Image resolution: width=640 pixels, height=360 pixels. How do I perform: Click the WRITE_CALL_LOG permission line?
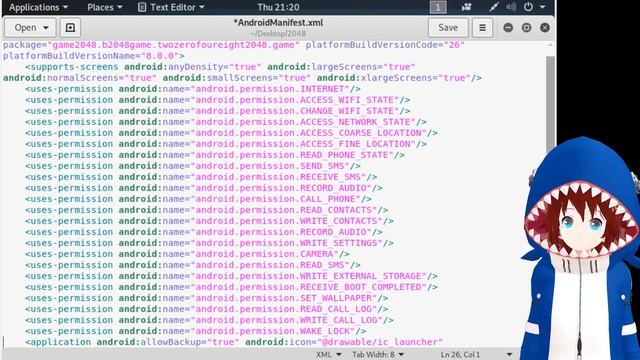[209, 320]
